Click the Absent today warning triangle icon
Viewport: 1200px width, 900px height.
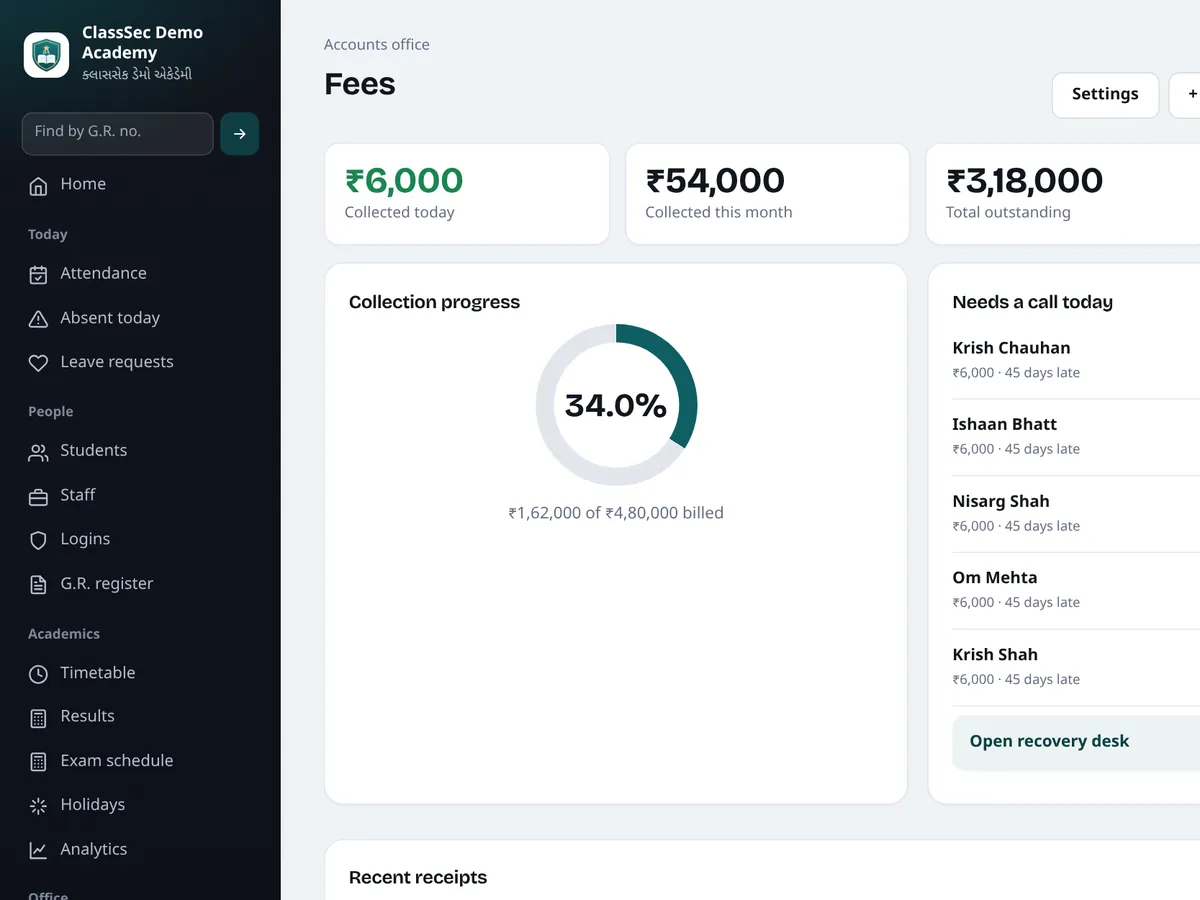38,319
